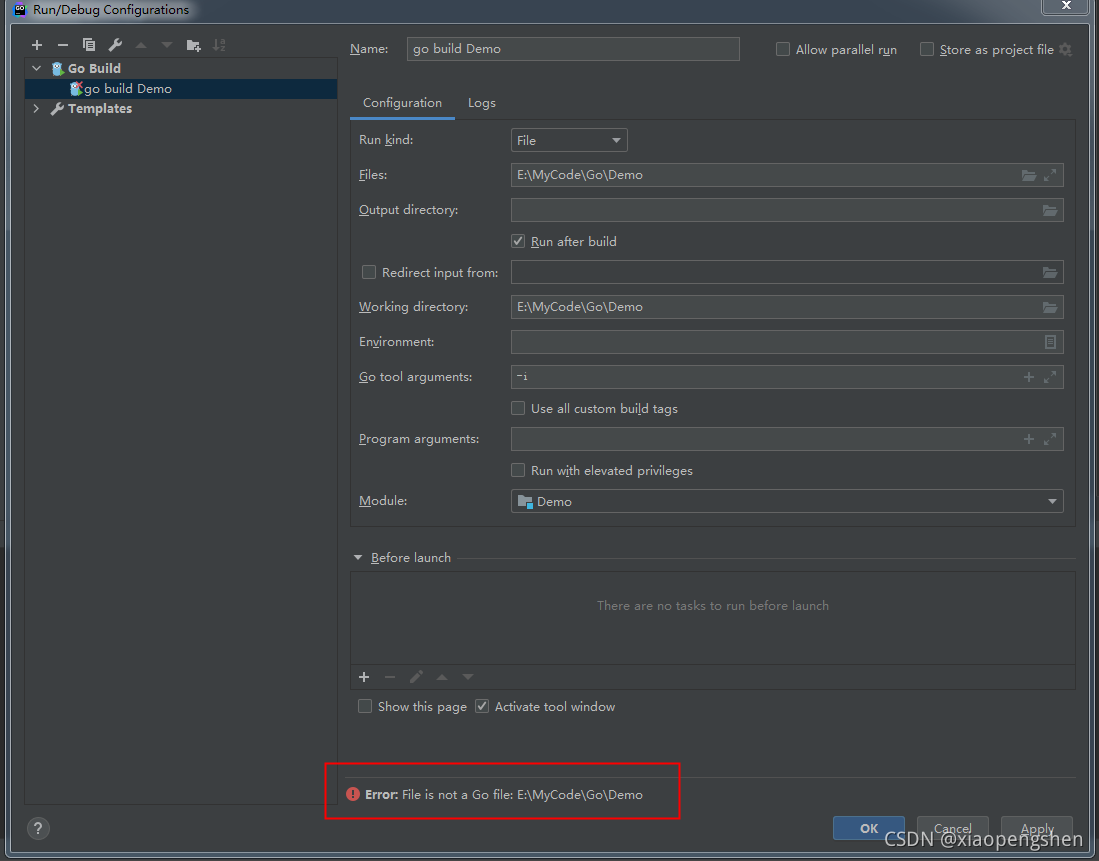Switch to the Configuration tab
This screenshot has width=1099, height=861.
(x=402, y=103)
